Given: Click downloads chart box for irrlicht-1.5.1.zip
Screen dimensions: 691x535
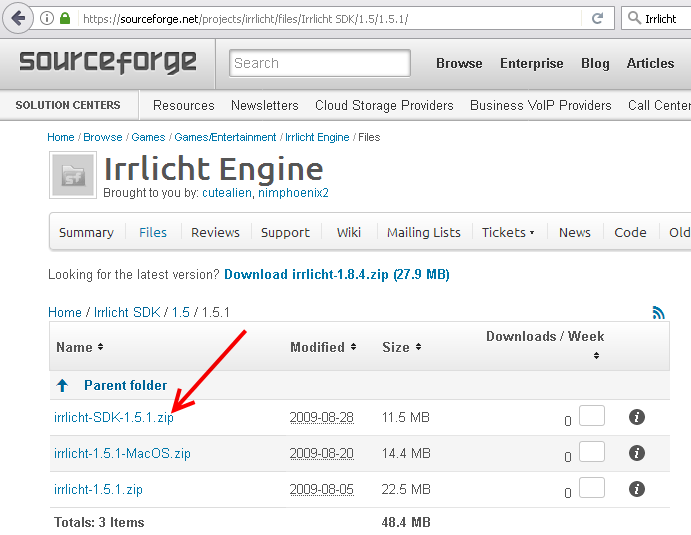Looking at the screenshot, I should (x=591, y=488).
